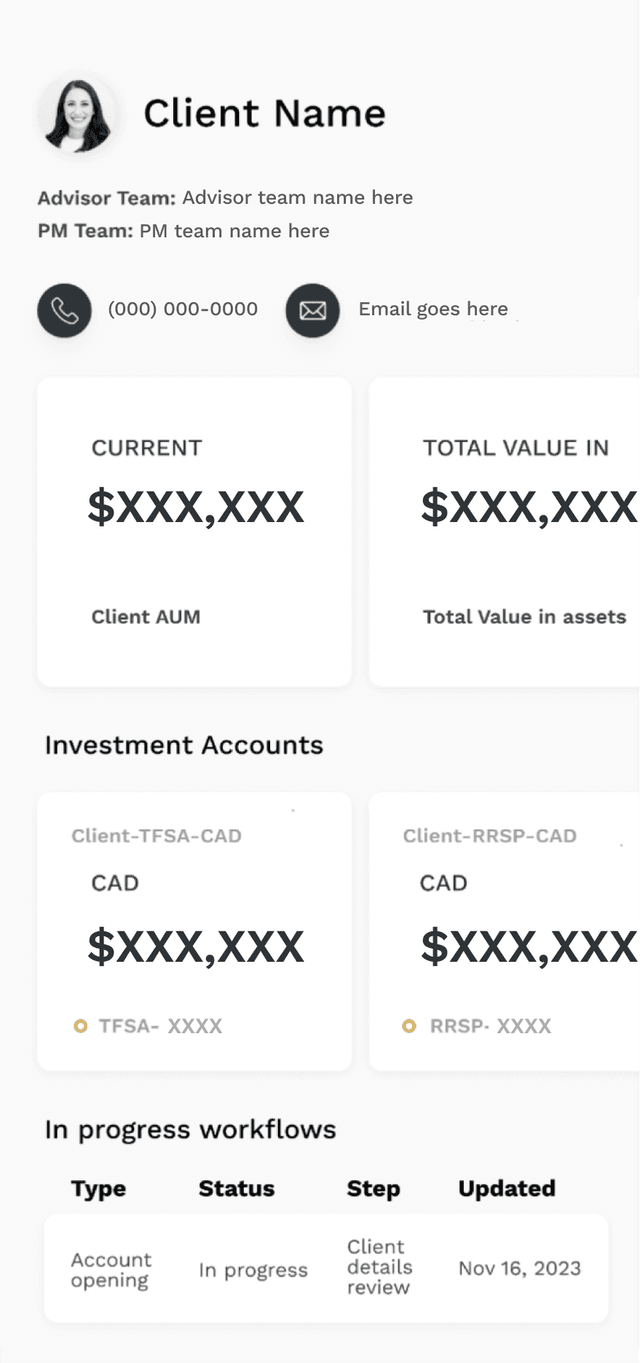Open the Total Value in assets card
The height and width of the screenshot is (1363, 640).
506,532
